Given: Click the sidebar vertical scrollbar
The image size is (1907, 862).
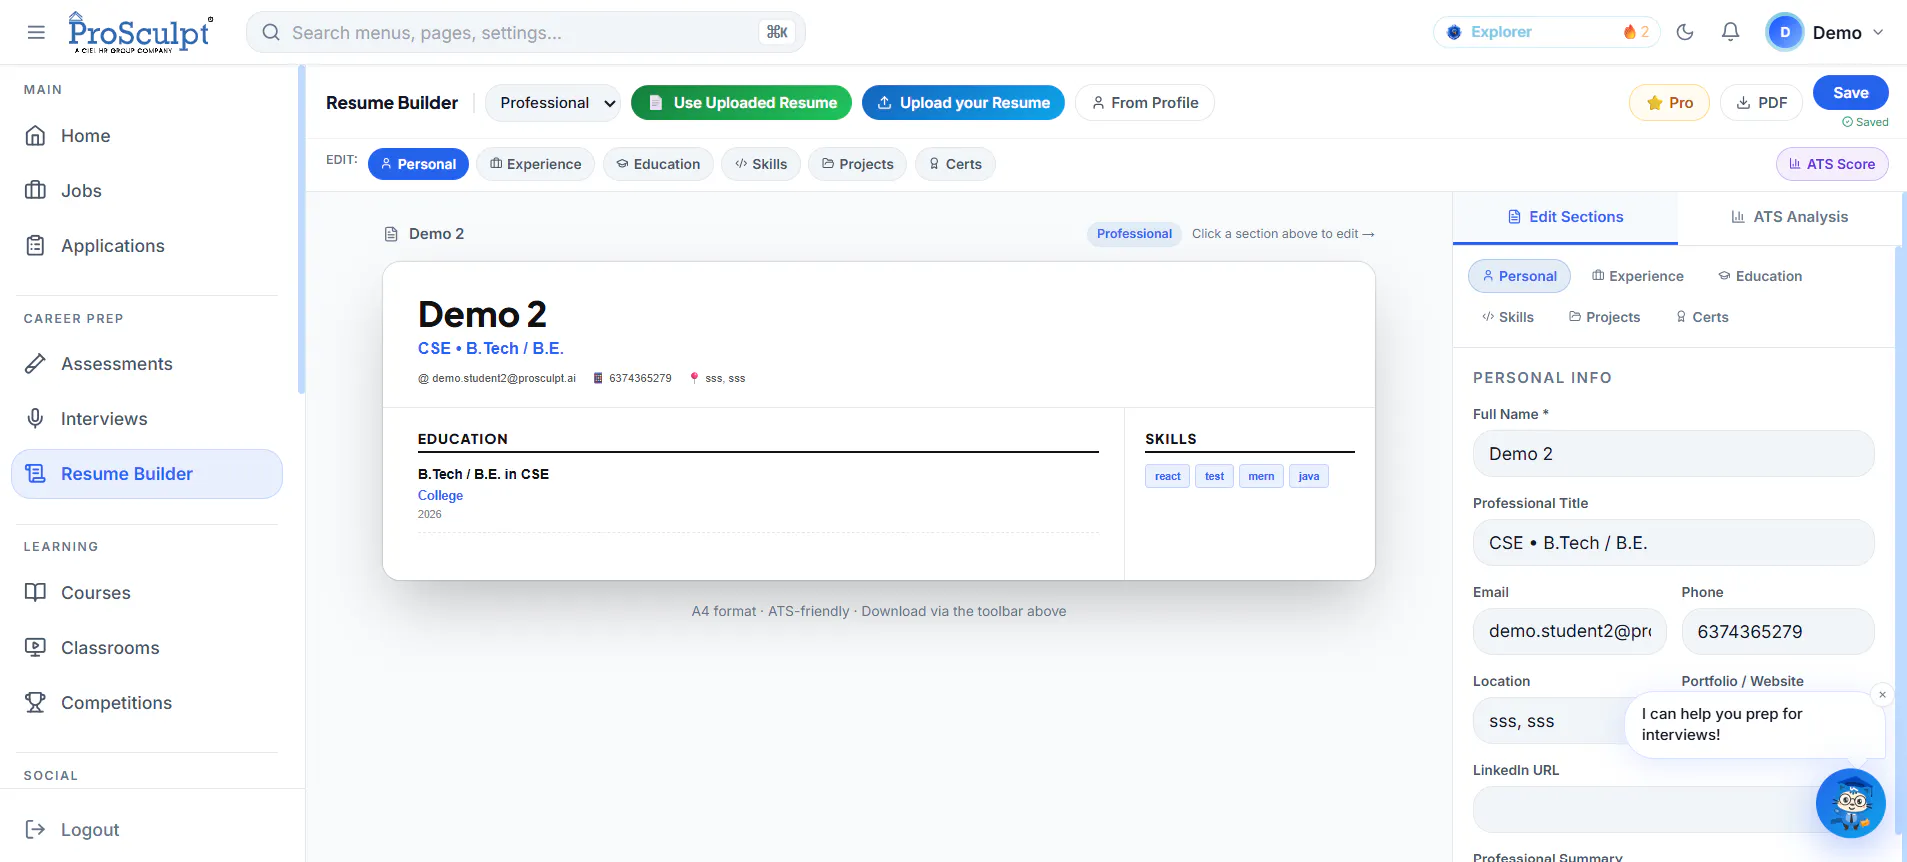Looking at the screenshot, I should 301,230.
